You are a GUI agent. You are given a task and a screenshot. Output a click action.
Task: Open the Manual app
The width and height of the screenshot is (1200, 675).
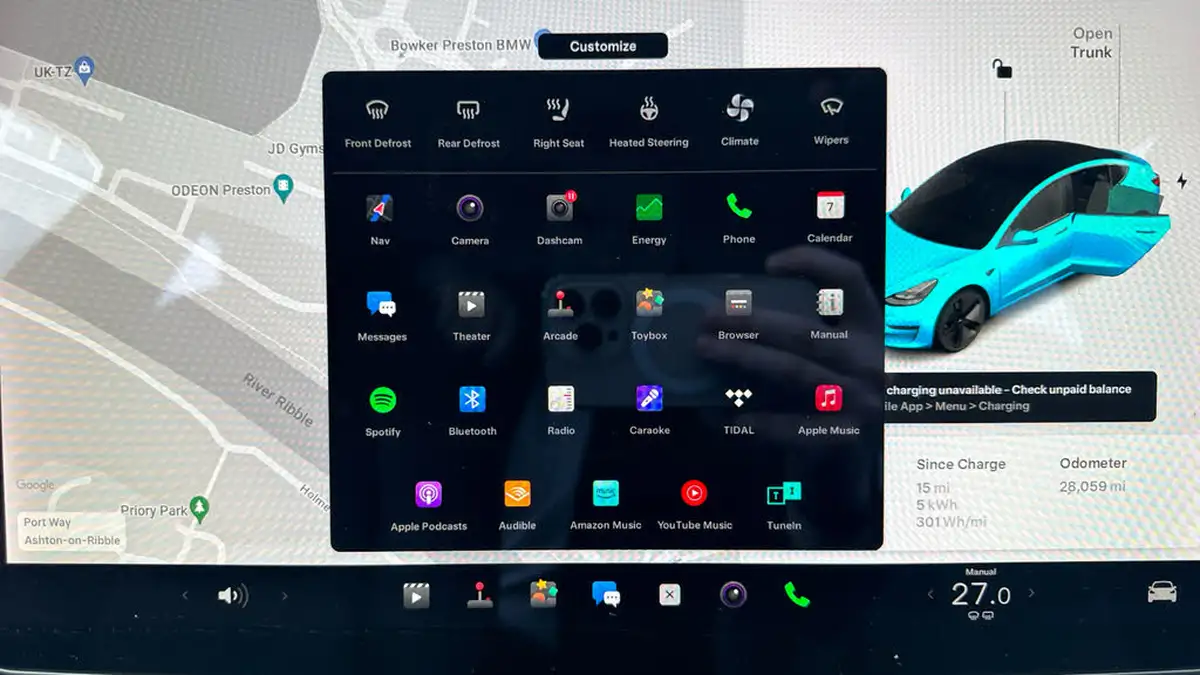coord(829,314)
